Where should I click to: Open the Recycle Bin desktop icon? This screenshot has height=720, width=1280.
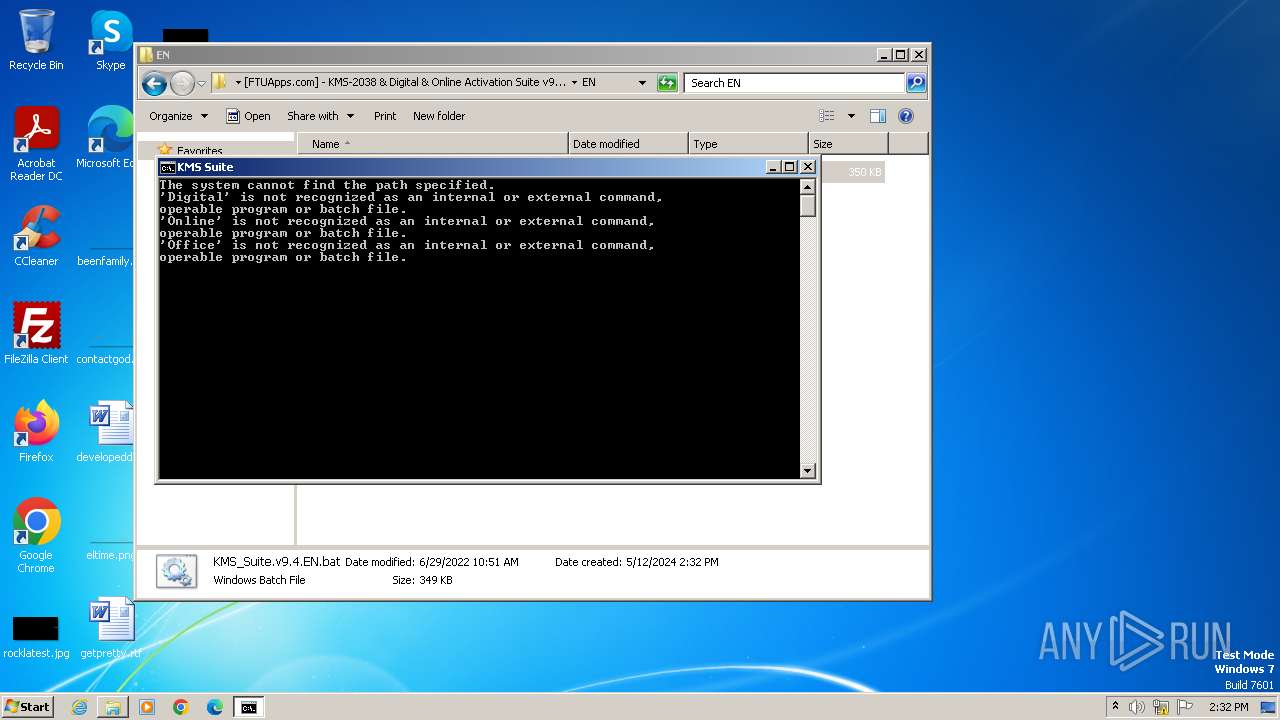36,40
